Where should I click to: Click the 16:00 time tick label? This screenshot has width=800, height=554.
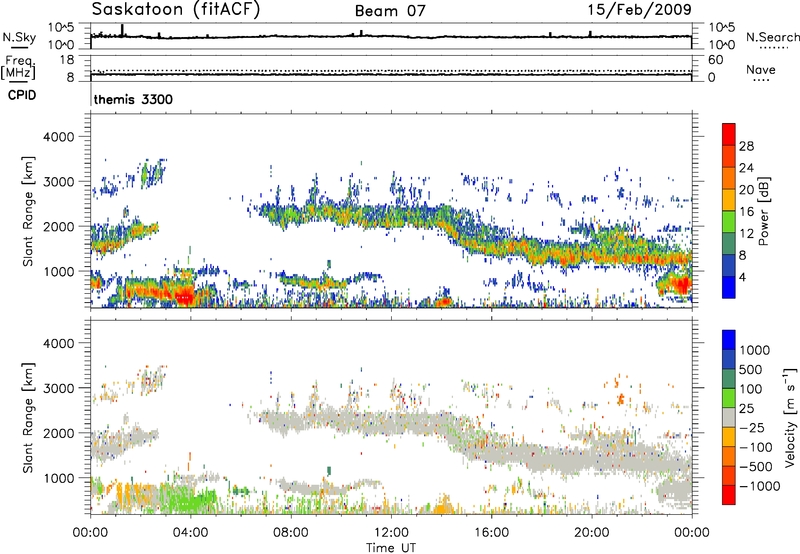pos(491,533)
